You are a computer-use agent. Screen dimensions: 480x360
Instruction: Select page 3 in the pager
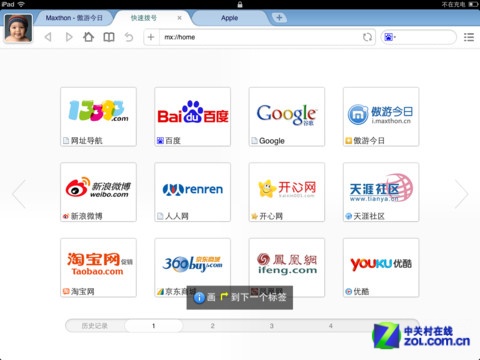pos(271,326)
